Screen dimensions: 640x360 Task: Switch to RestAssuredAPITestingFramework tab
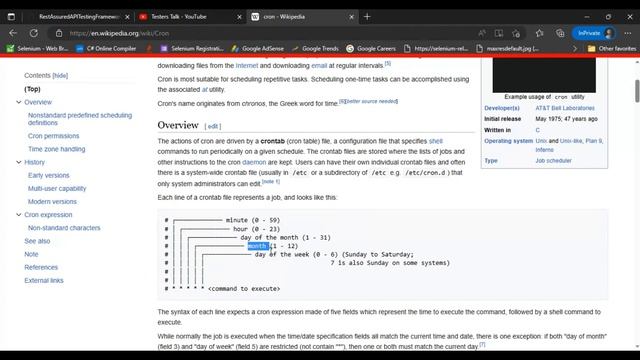point(78,17)
